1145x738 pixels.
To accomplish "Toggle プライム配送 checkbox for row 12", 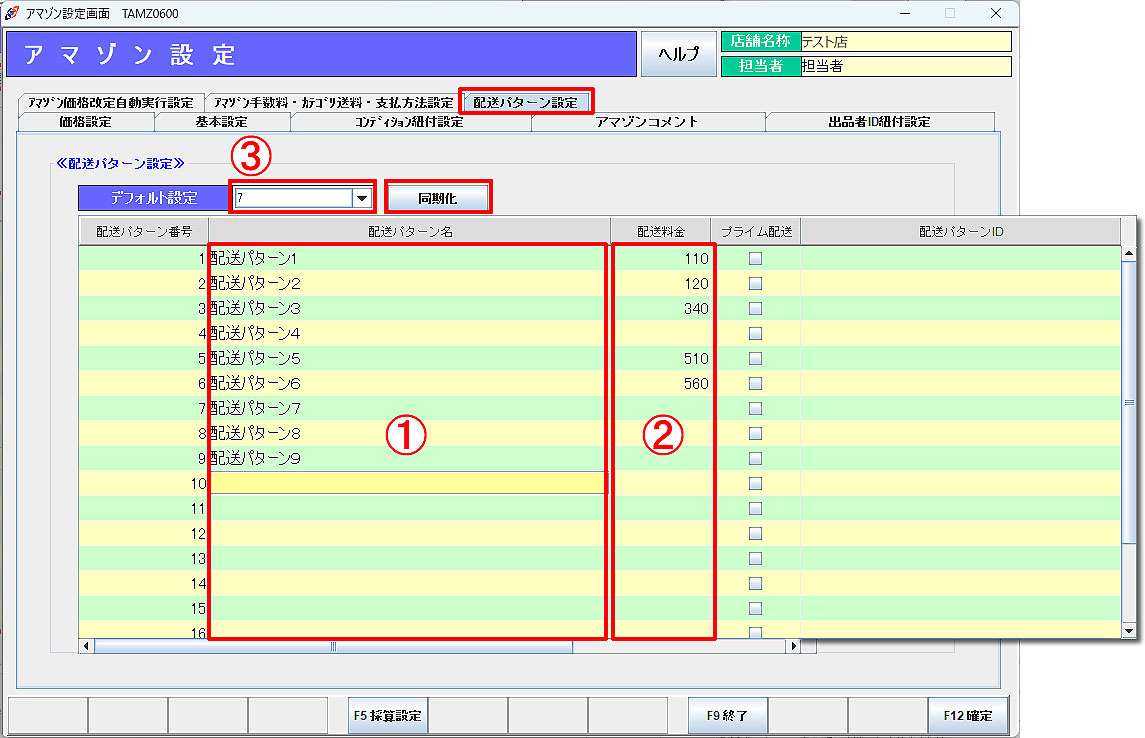I will tap(756, 534).
